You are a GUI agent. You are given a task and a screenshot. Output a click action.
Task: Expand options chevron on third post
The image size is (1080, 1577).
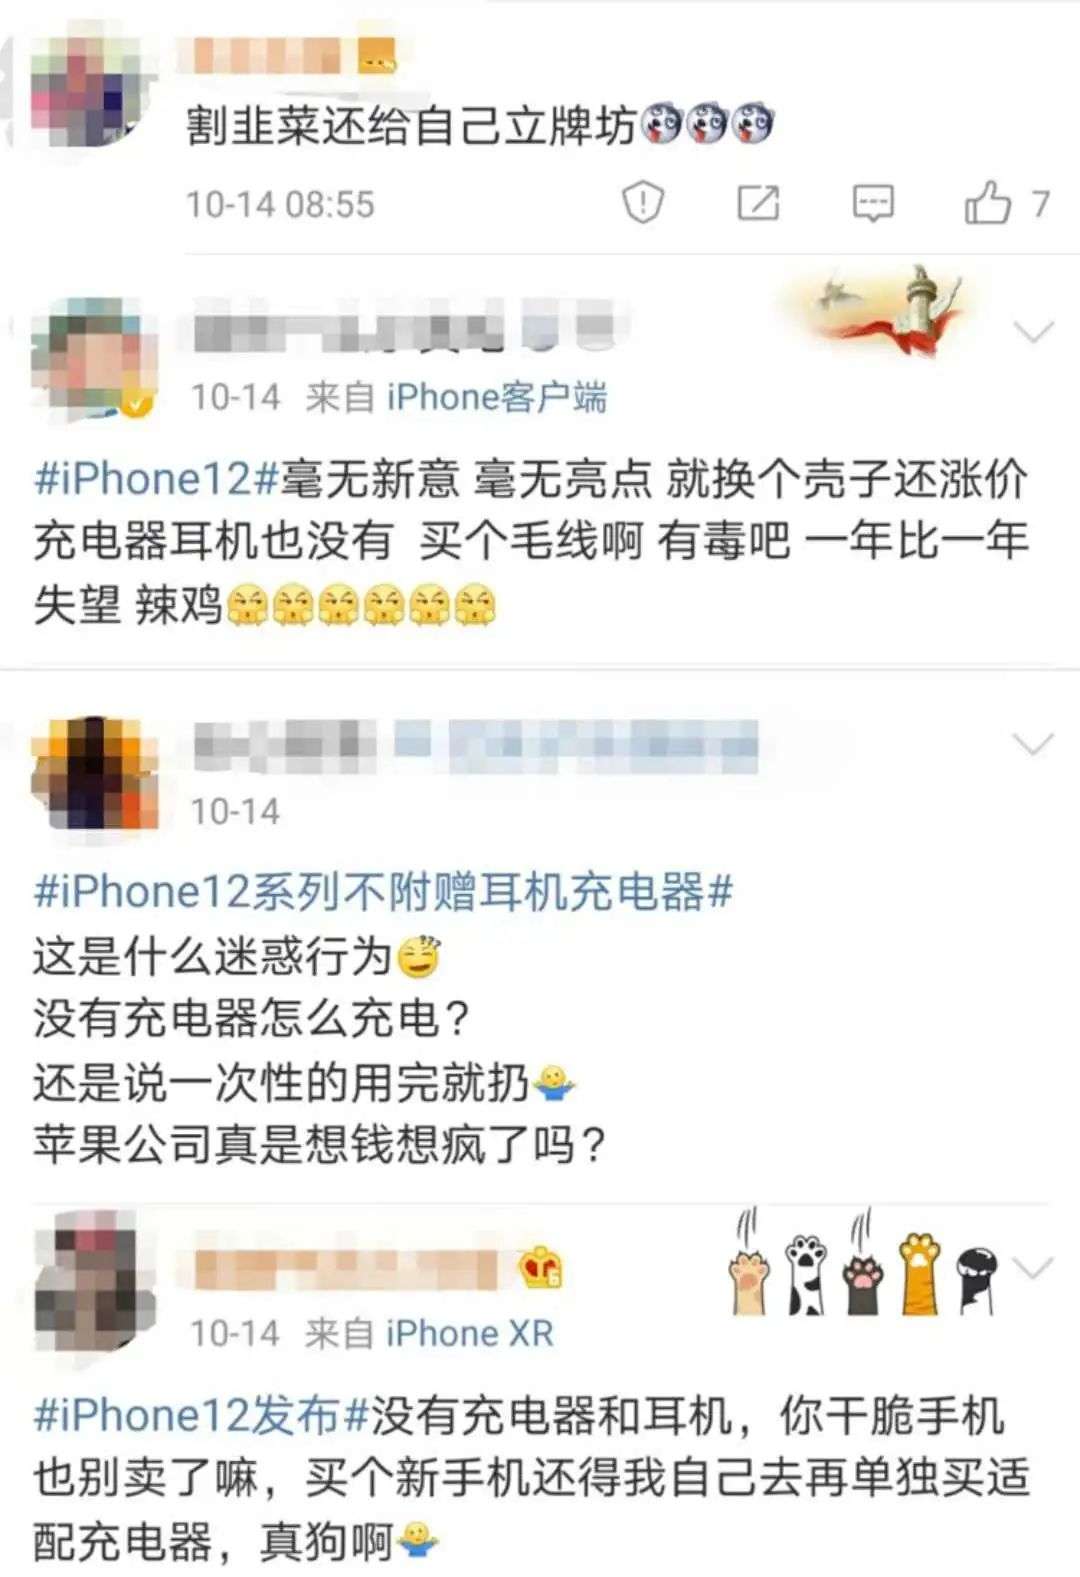[x=1033, y=743]
